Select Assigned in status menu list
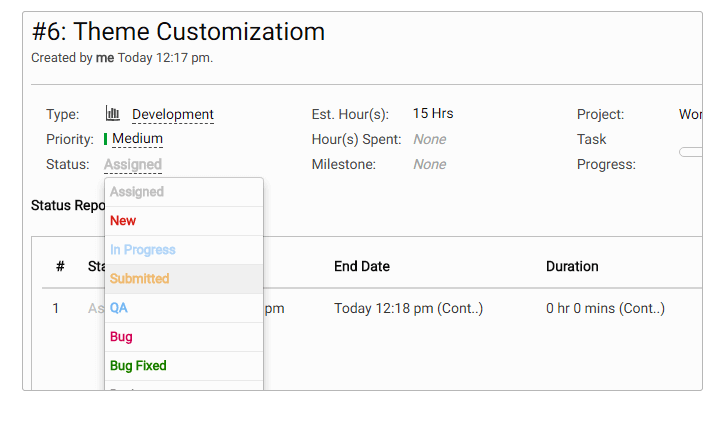 (184, 192)
